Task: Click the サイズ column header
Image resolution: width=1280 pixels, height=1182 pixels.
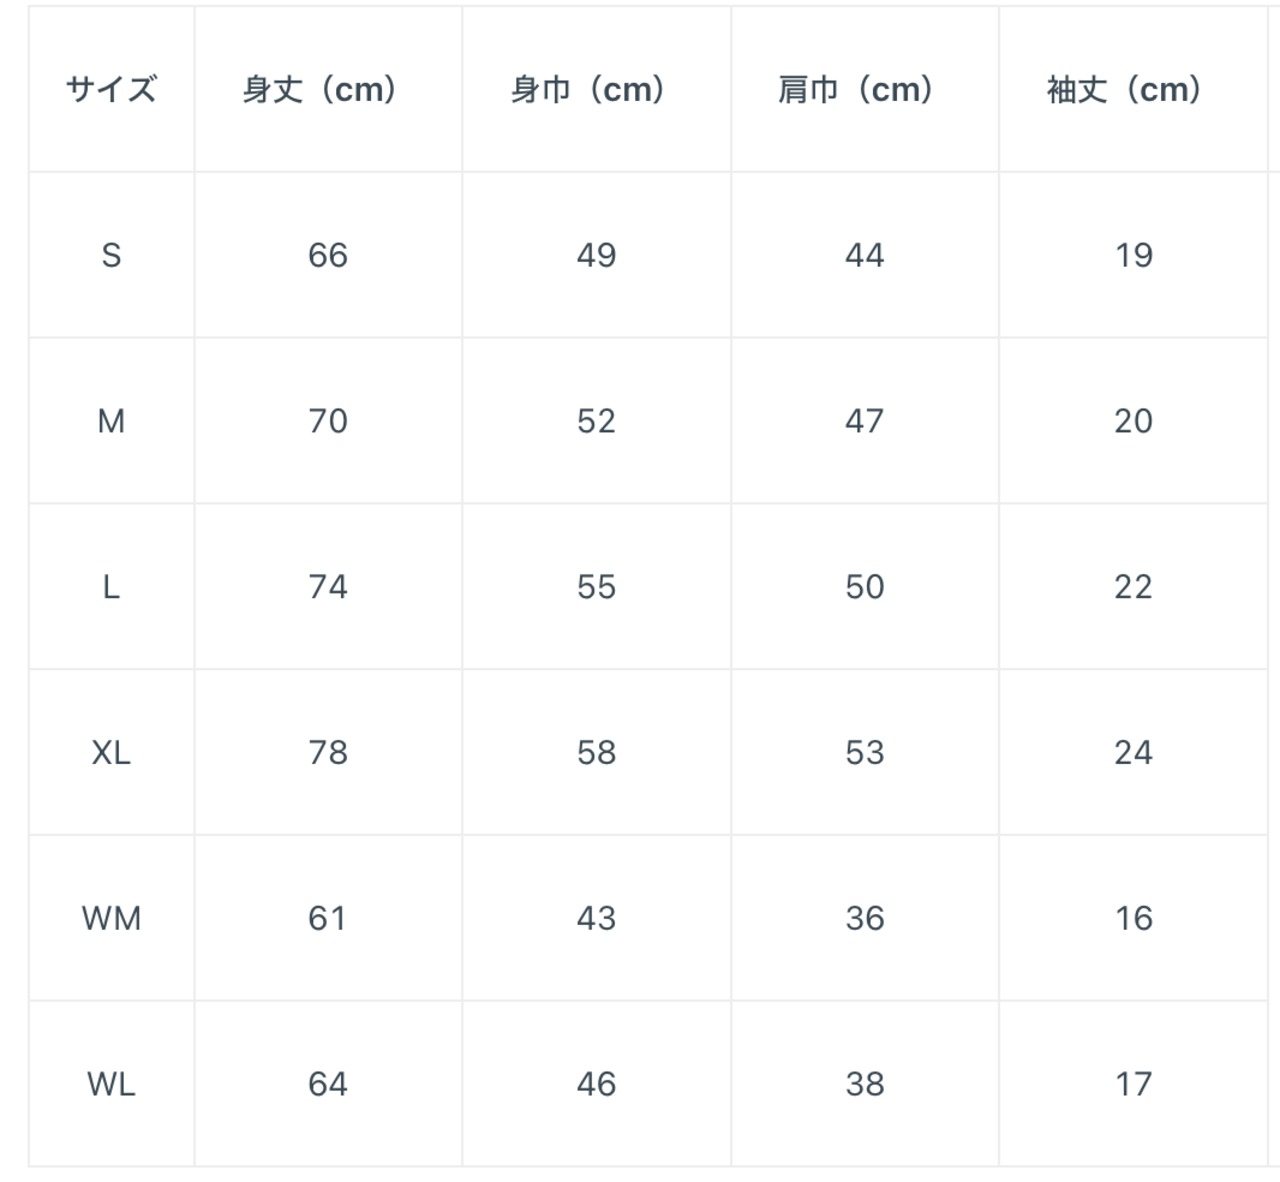Action: coord(111,90)
